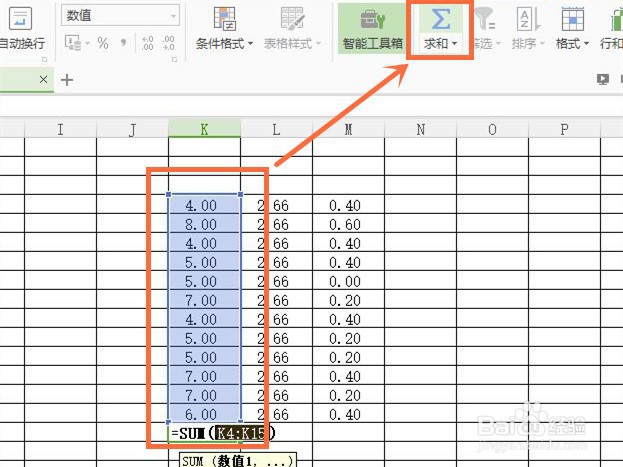This screenshot has width=623, height=467.
Task: Click the currency format icon
Action: [73, 43]
